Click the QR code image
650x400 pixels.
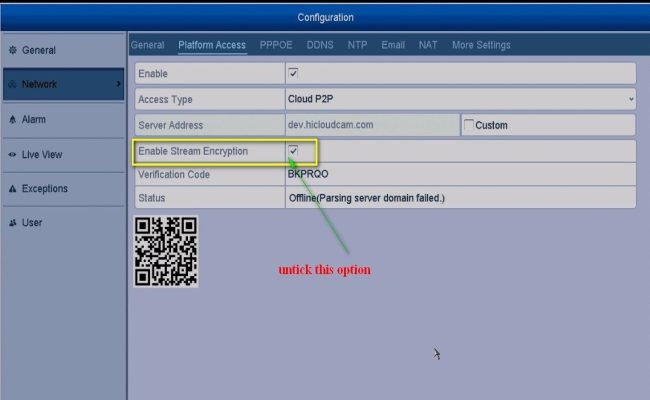pyautogui.click(x=166, y=251)
